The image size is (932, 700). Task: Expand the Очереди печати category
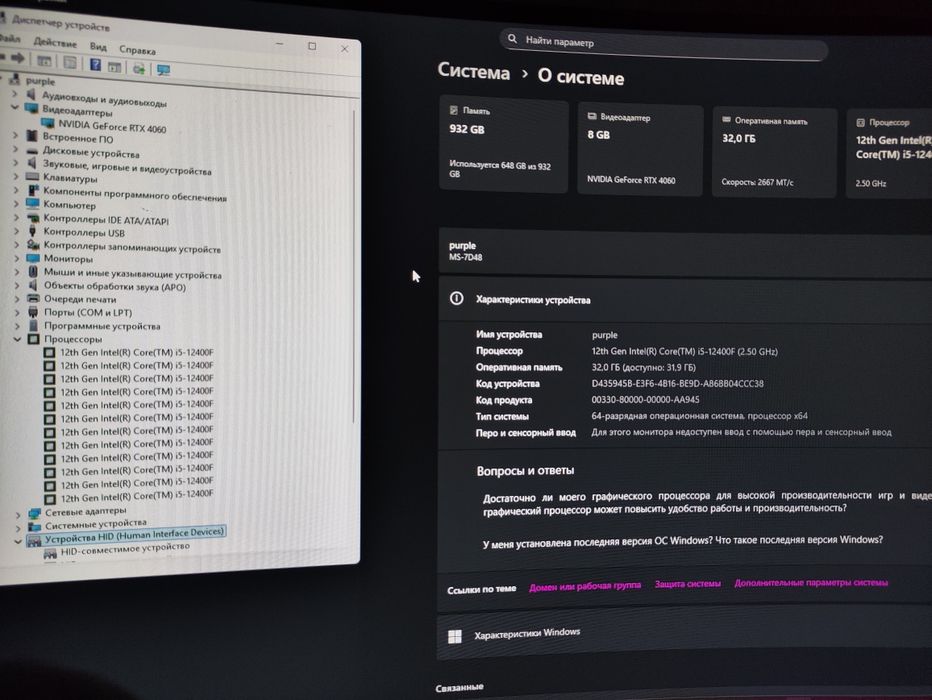click(x=17, y=298)
